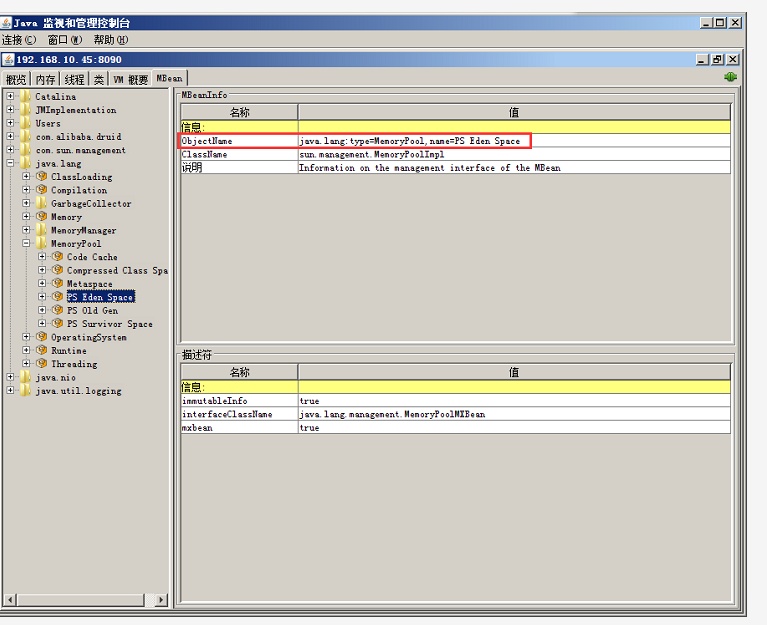Expand the java.util.logging node

click(x=10, y=390)
